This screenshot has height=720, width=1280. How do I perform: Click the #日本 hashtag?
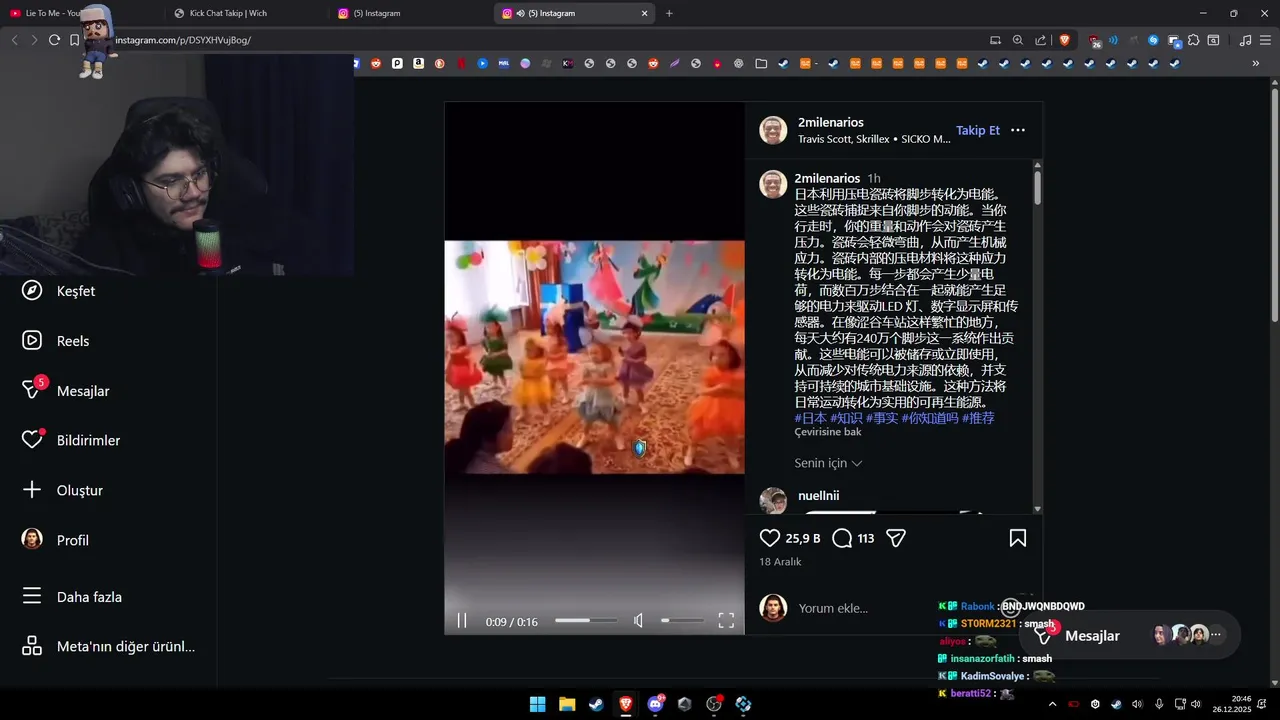click(x=810, y=418)
